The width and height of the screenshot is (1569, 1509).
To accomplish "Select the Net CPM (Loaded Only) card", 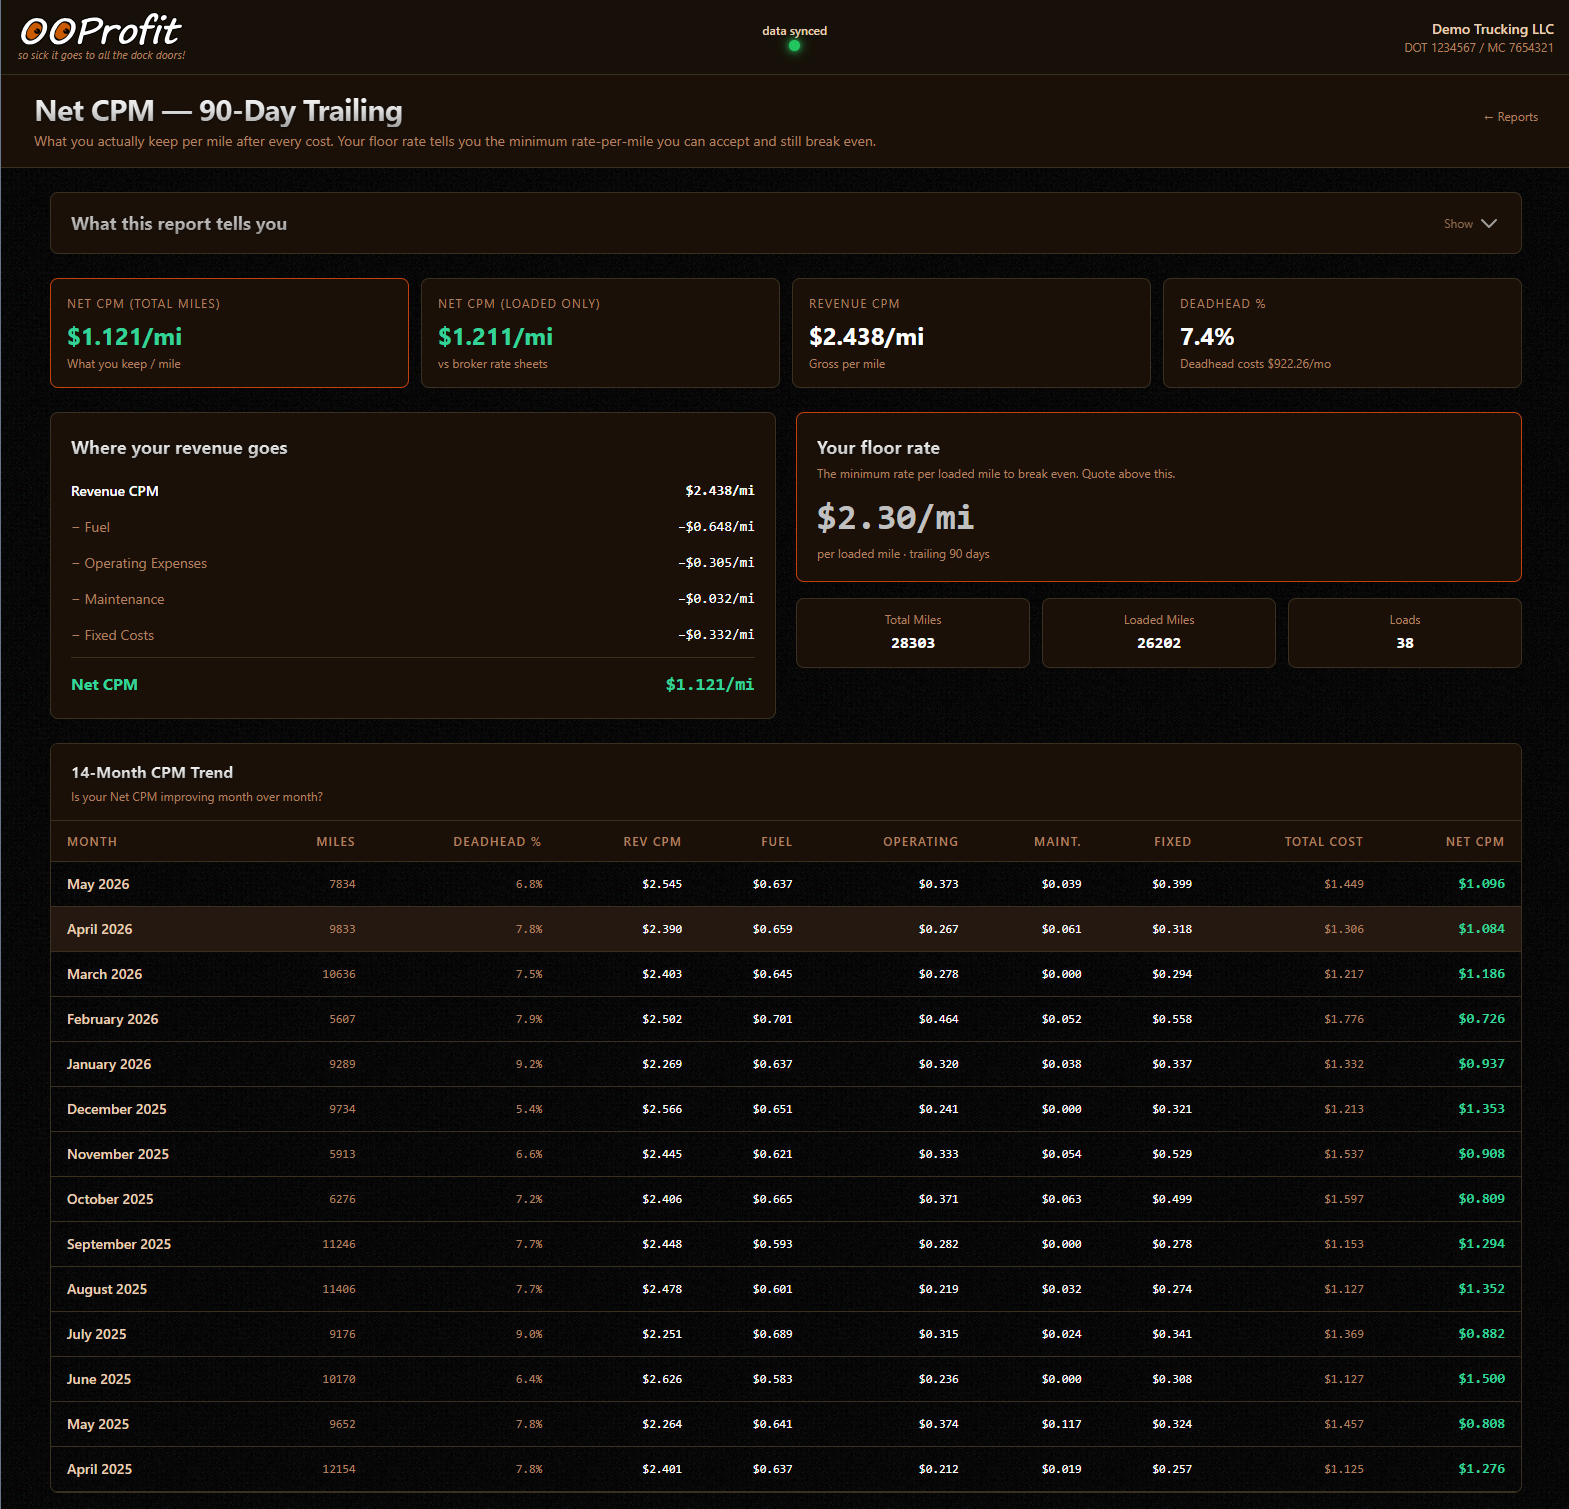I will click(x=600, y=333).
